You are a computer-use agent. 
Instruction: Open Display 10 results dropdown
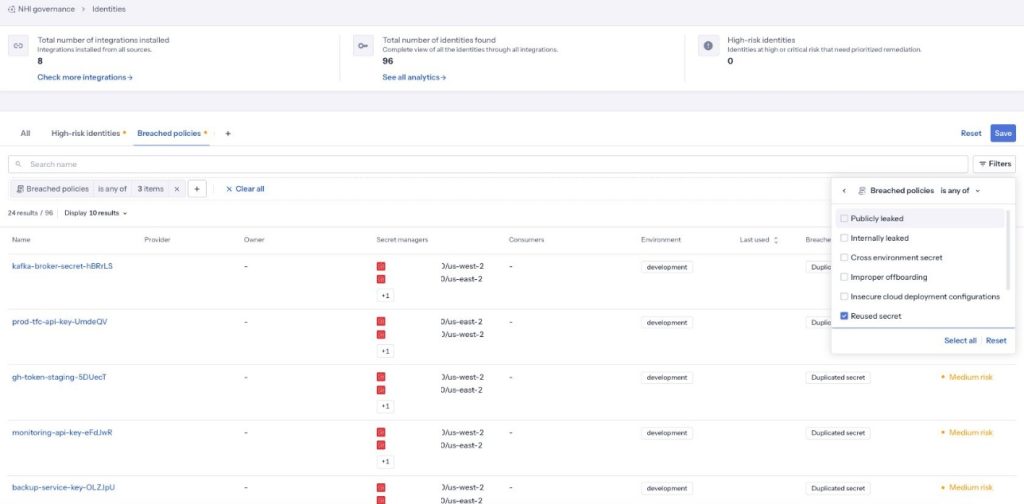click(95, 213)
